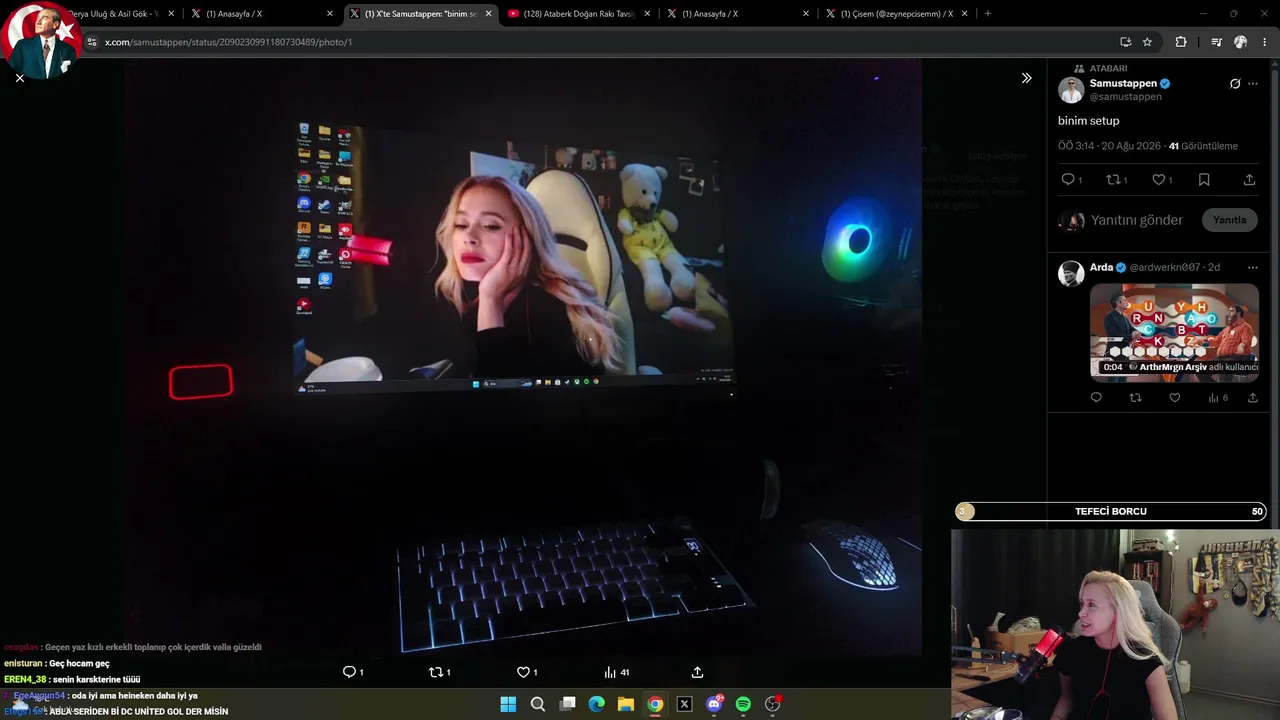Click the TEFECİ BORCU progress bar
Image resolution: width=1280 pixels, height=720 pixels.
point(1111,511)
